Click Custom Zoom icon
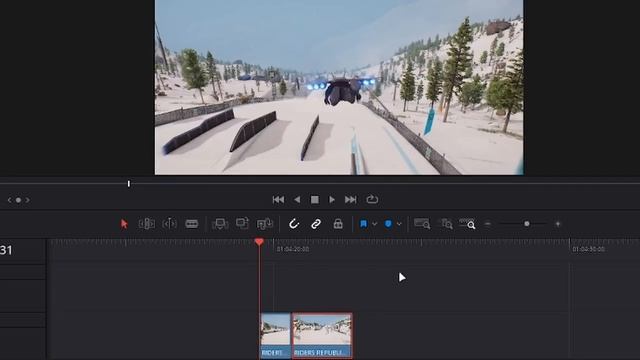Image resolution: width=640 pixels, height=360 pixels. point(467,224)
